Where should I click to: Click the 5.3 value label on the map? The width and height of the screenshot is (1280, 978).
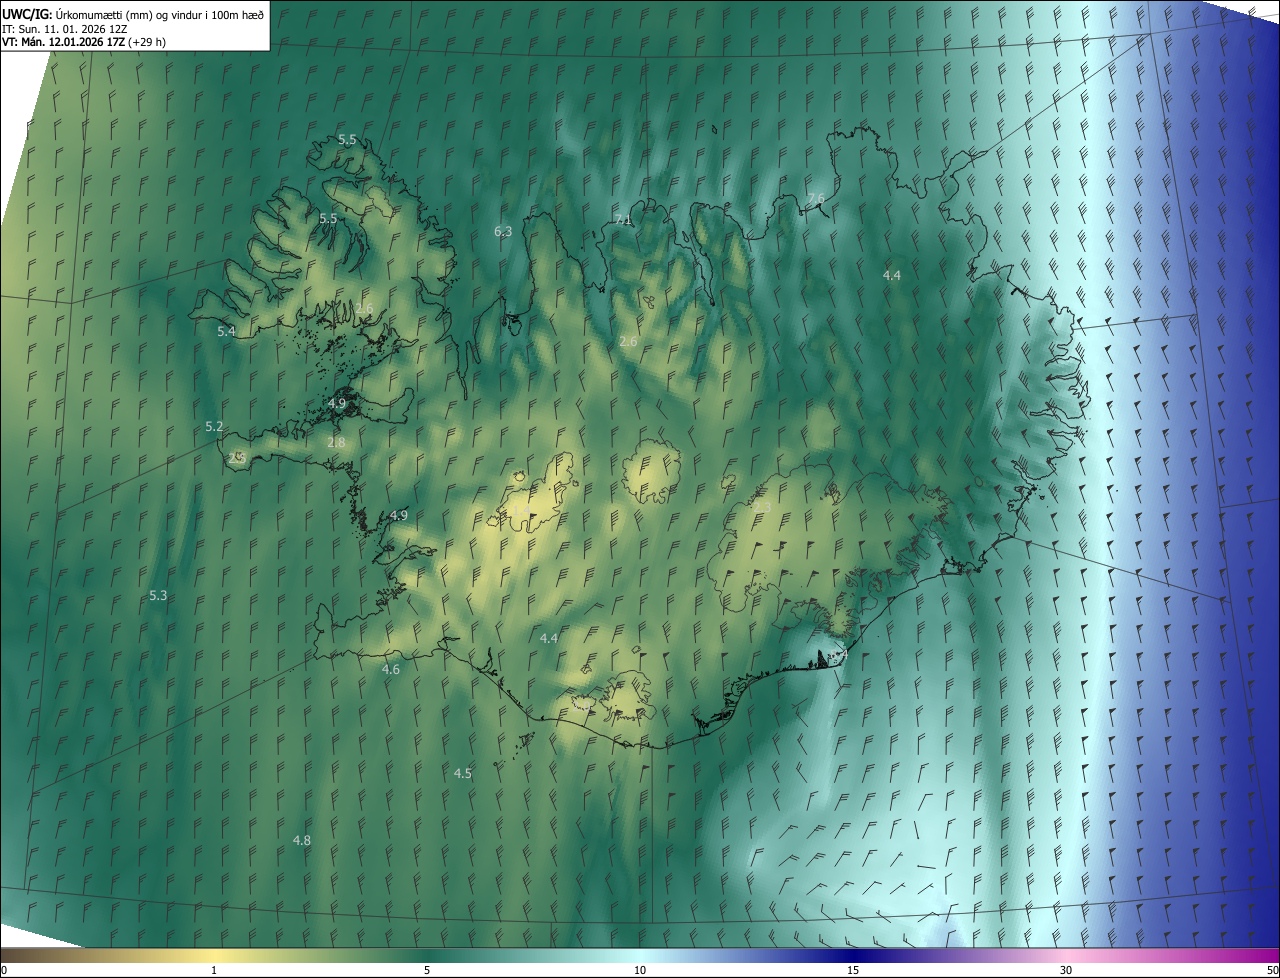(158, 595)
